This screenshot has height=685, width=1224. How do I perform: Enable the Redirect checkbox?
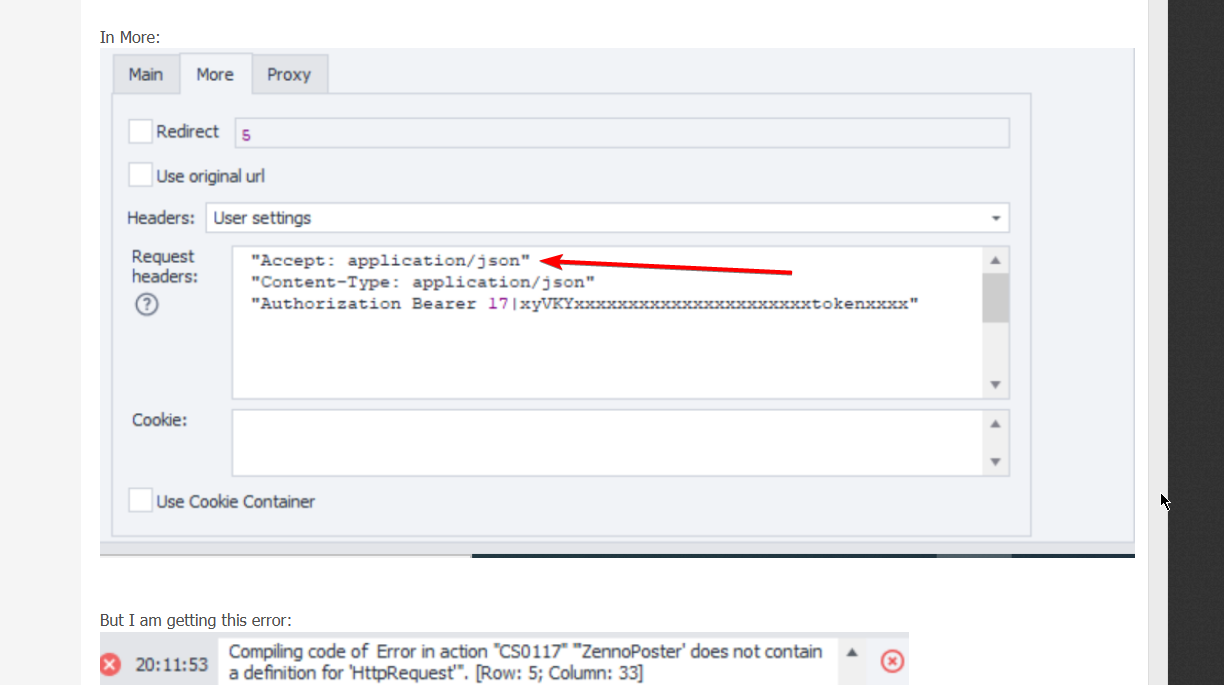(141, 131)
